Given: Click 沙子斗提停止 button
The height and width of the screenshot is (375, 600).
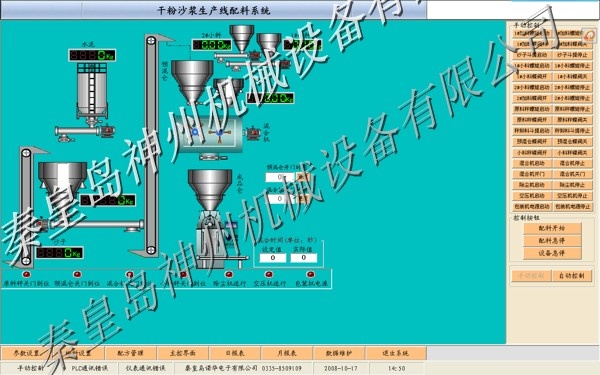Looking at the screenshot, I should 572,55.
